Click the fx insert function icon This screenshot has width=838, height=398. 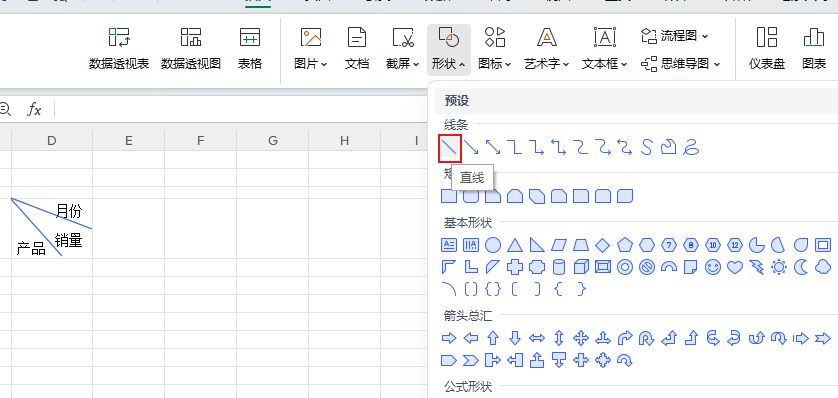[34, 110]
